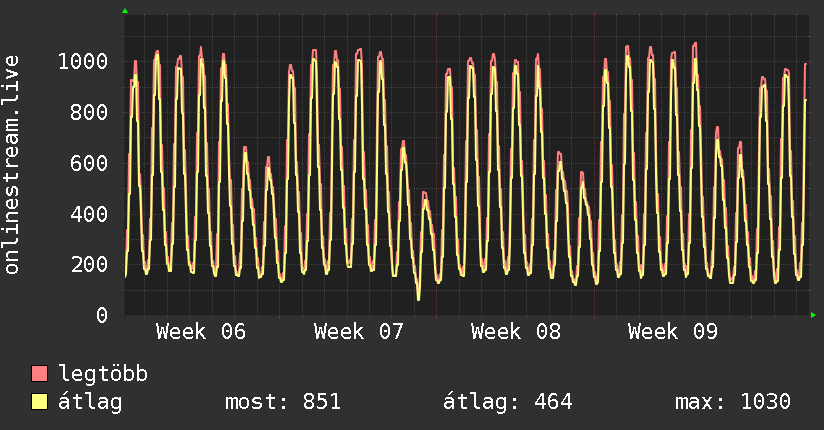Viewport: 824px width, 430px height.
Task: Click the 400 y-axis value
Action: (x=89, y=214)
